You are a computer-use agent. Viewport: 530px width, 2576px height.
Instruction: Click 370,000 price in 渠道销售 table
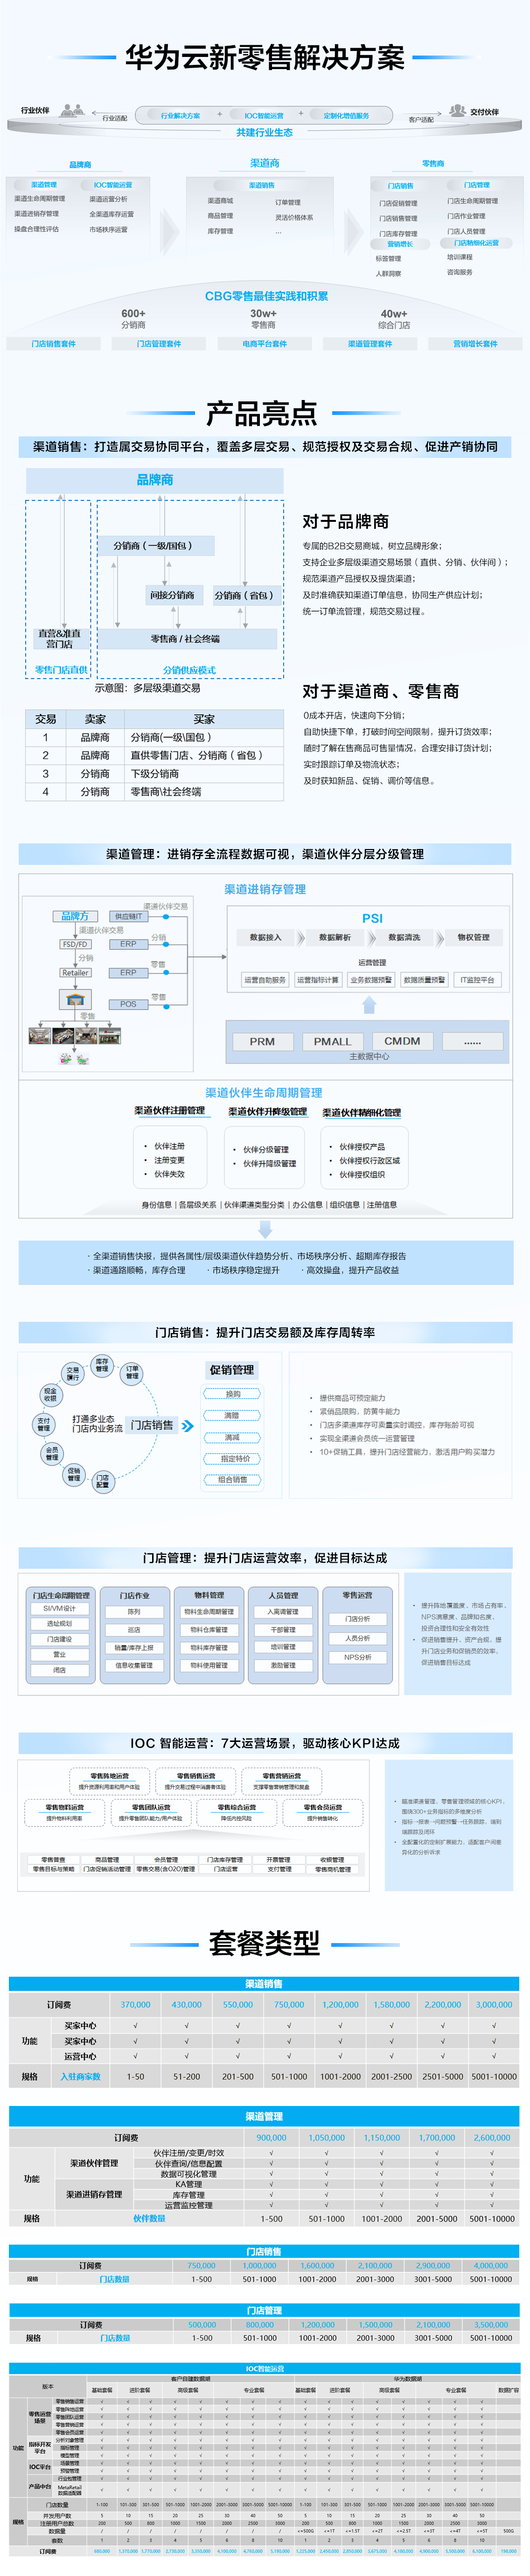pos(135,2004)
